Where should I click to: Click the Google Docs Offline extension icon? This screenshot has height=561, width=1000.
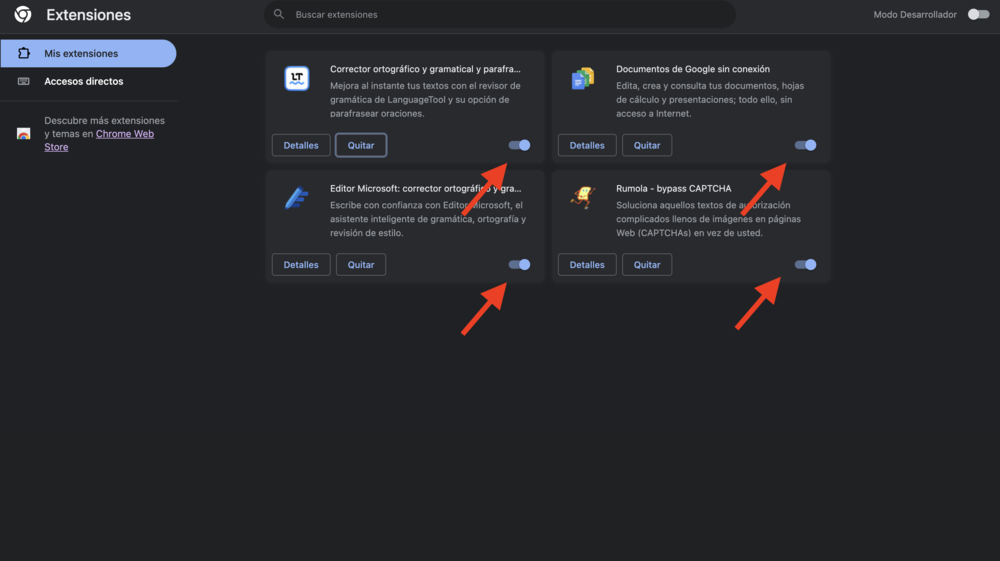click(582, 79)
